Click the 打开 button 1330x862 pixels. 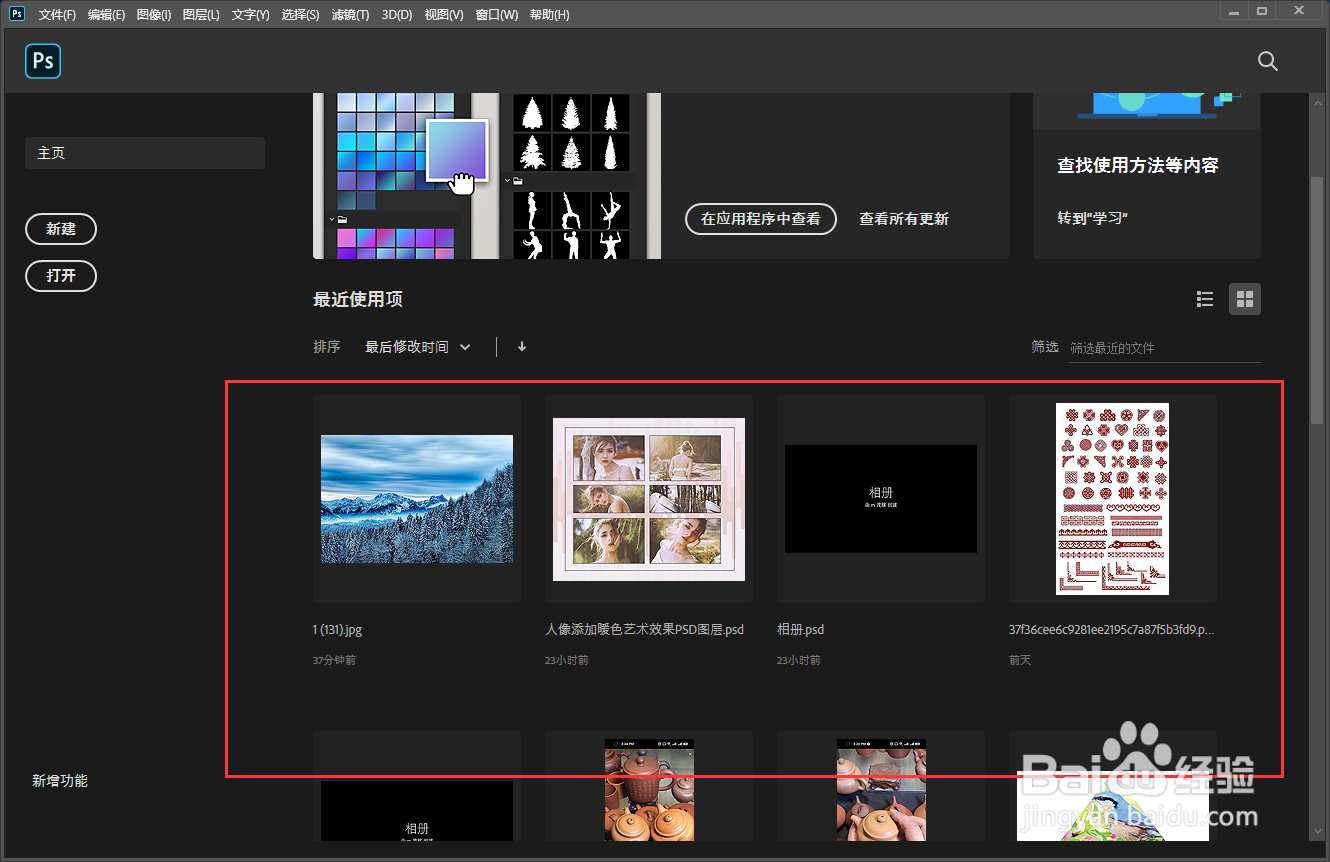point(61,275)
